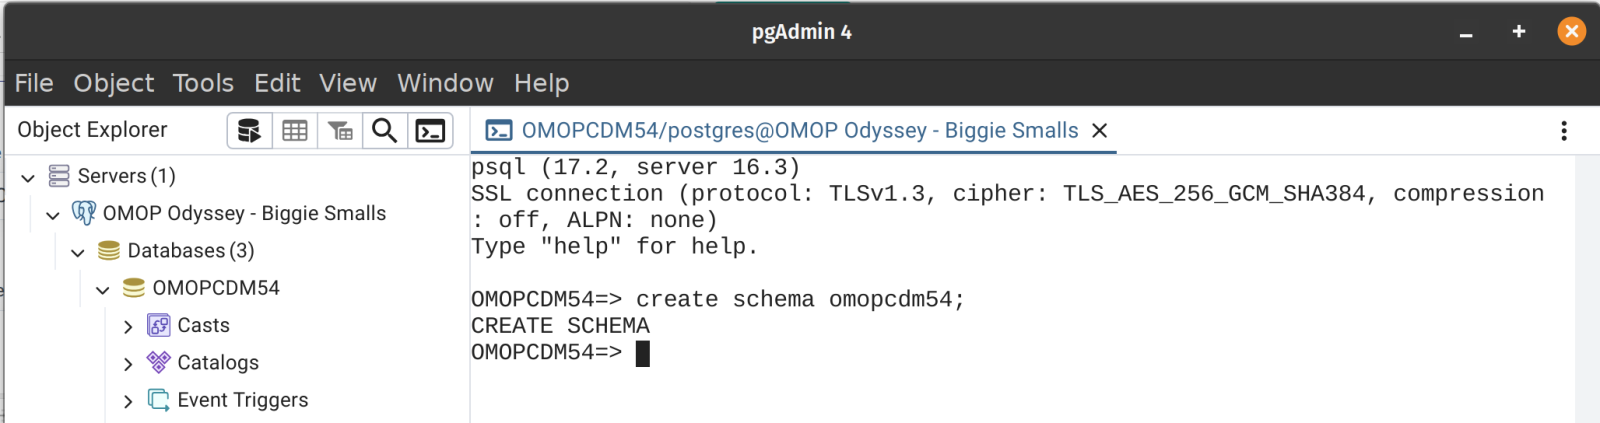The image size is (1600, 423).
Task: Open the Query Tool from Object Explorer toolbar
Action: click(x=249, y=131)
